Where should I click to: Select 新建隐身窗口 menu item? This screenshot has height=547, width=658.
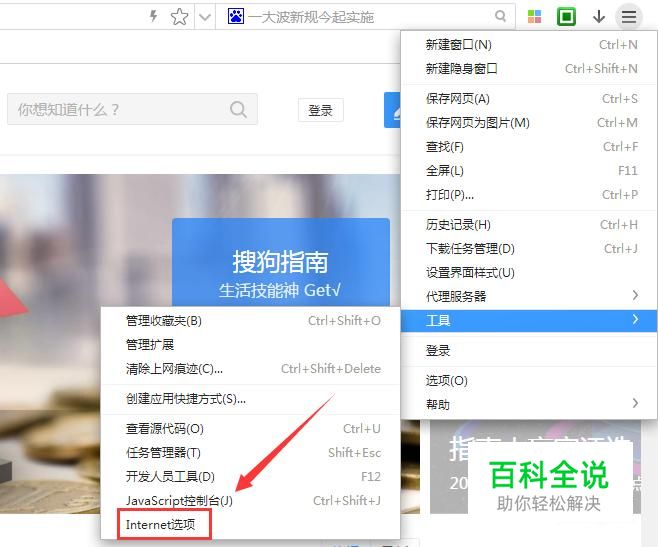pyautogui.click(x=529, y=68)
